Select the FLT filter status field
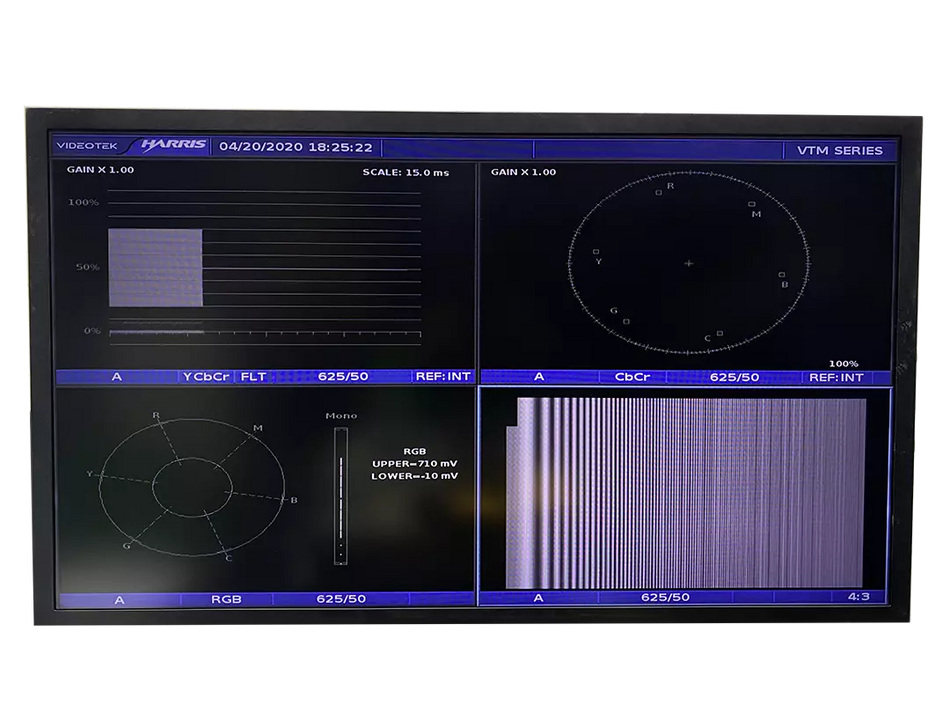This screenshot has height=713, width=950. [x=253, y=376]
